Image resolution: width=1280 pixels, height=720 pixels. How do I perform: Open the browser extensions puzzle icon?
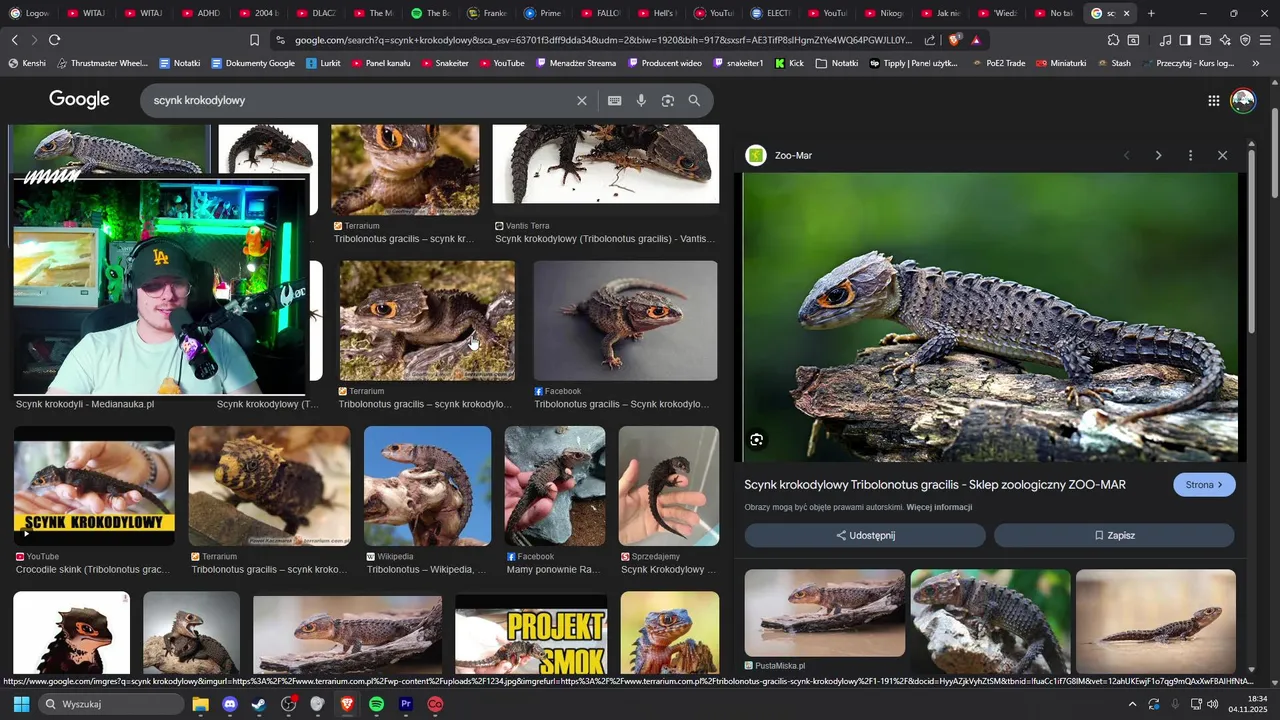[x=1113, y=40]
